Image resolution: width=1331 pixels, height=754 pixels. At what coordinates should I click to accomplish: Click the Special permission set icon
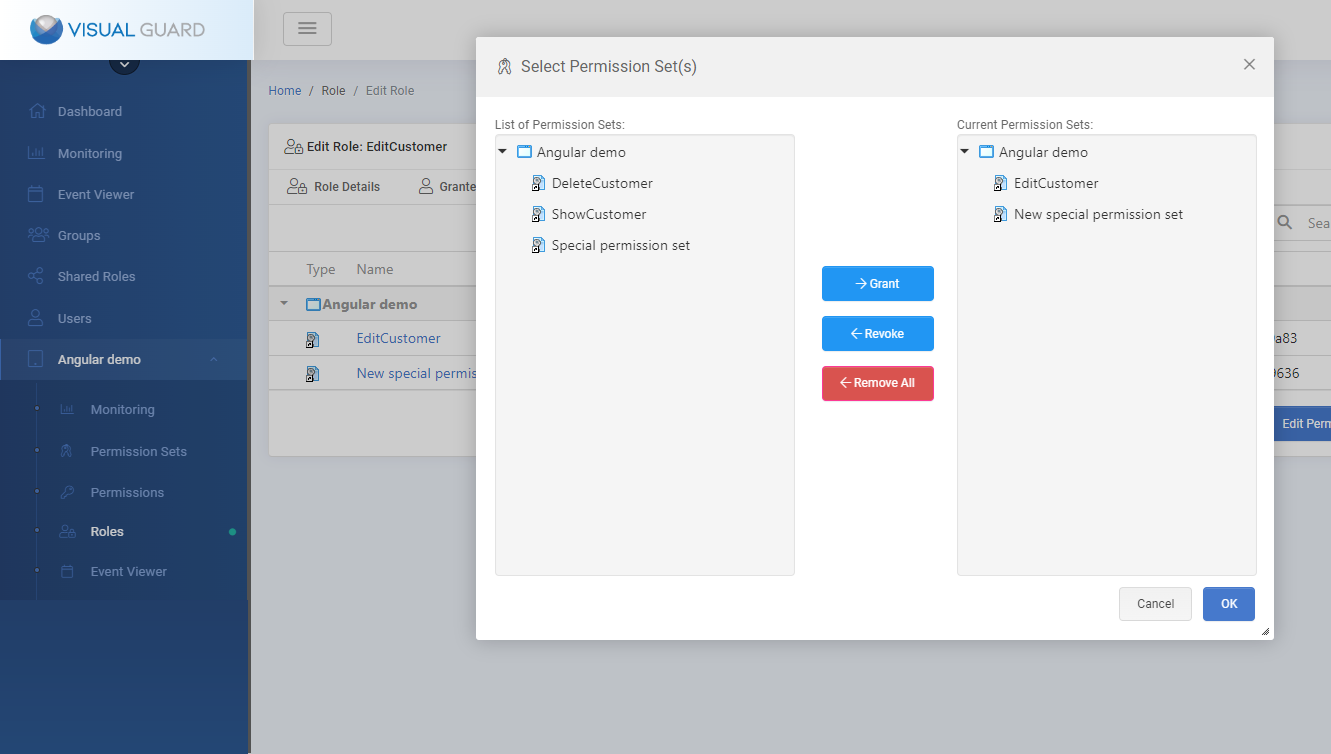point(538,246)
